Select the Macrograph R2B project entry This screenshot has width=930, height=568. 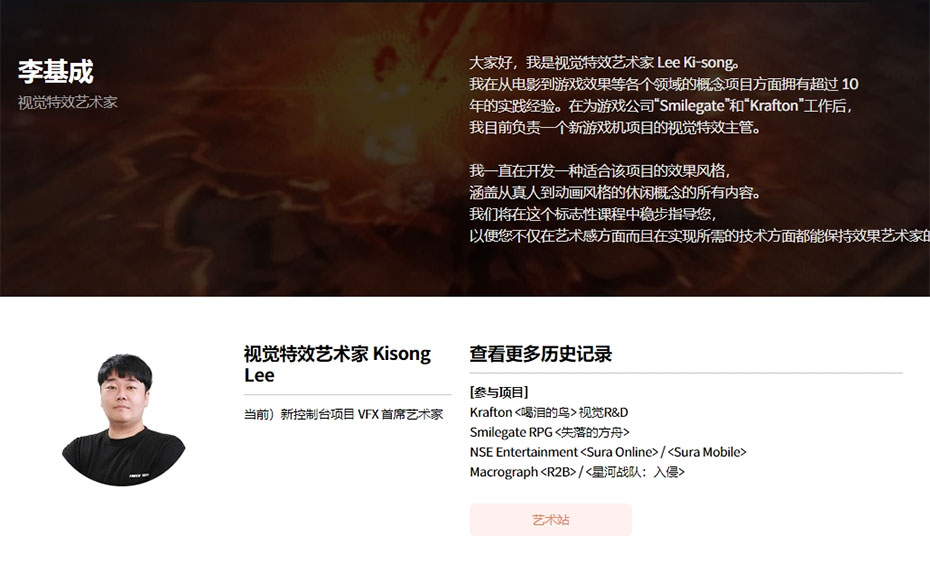point(577,473)
